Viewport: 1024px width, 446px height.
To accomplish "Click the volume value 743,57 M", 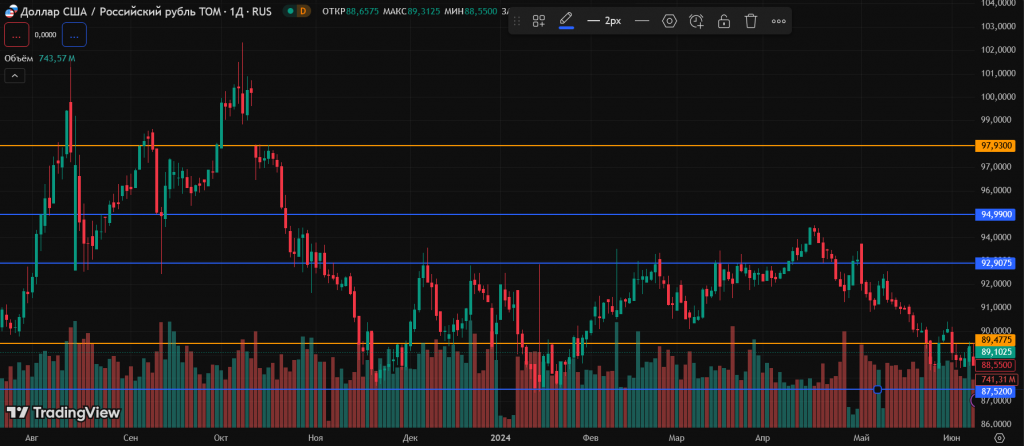I will click(57, 58).
